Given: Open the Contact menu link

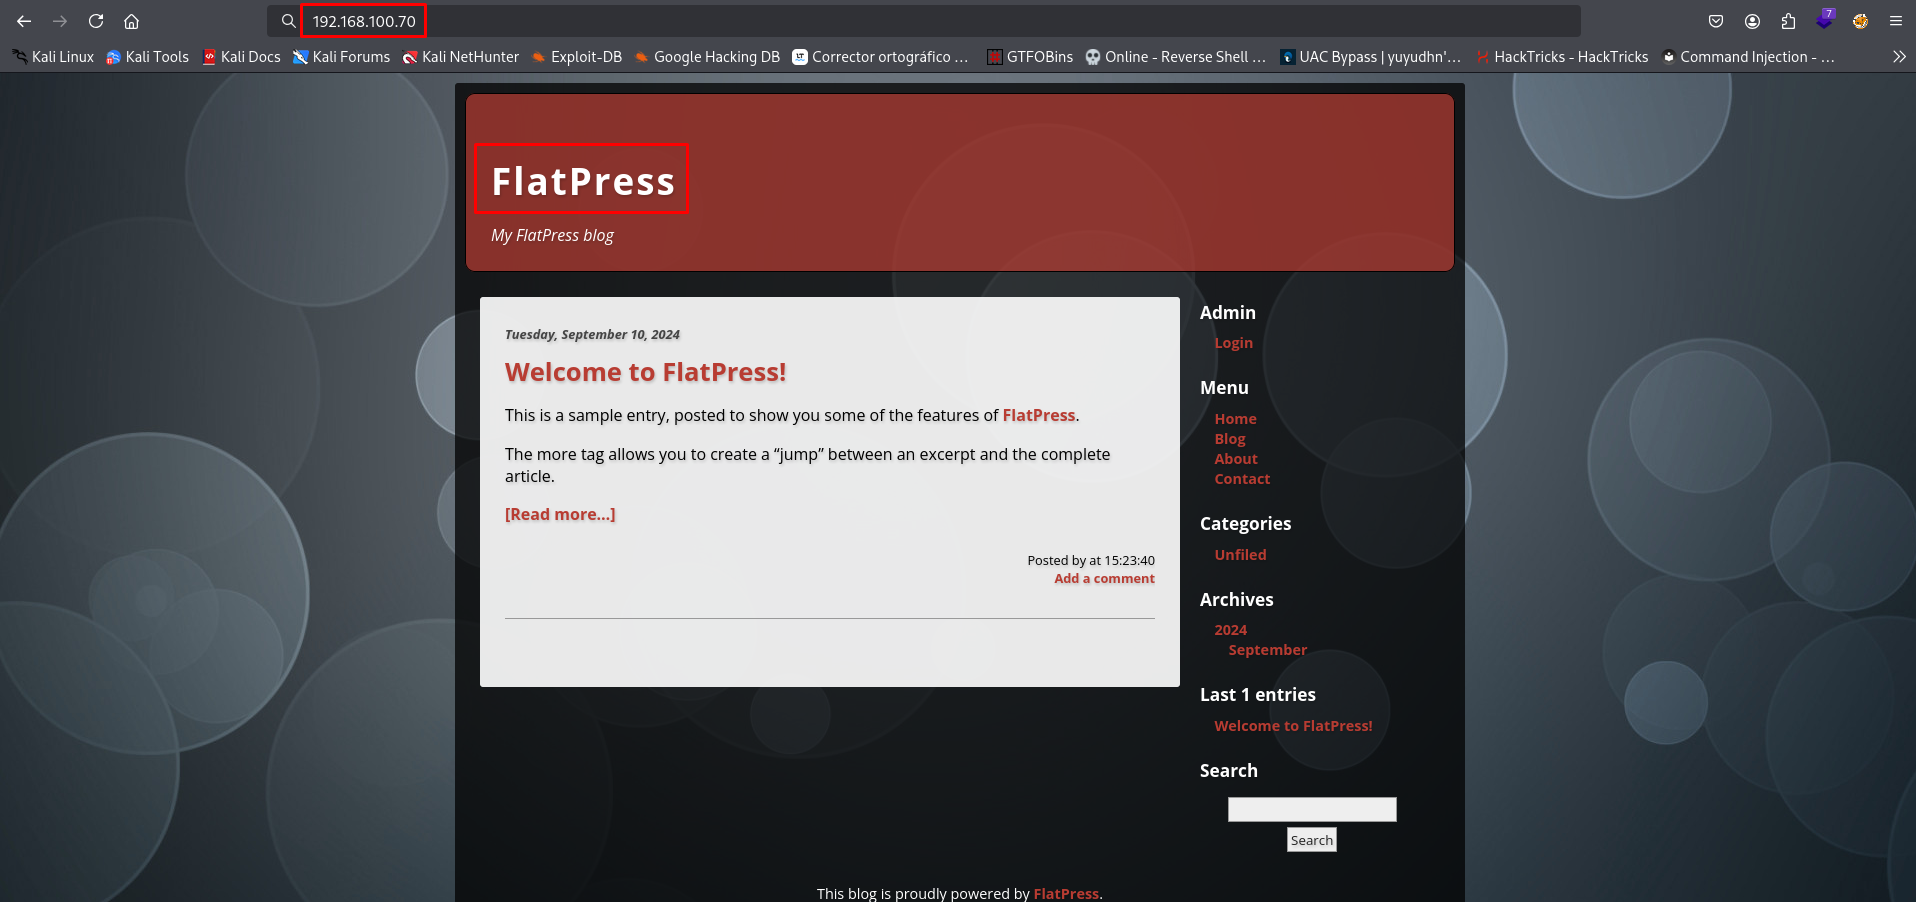Looking at the screenshot, I should click(1242, 479).
